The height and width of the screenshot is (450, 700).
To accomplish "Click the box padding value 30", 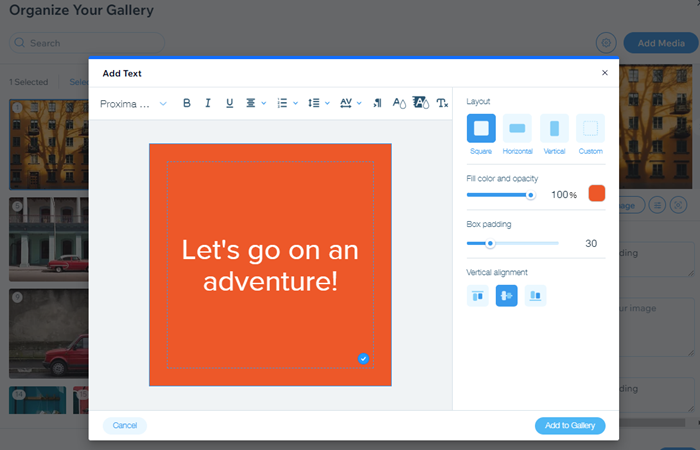I will (591, 243).
